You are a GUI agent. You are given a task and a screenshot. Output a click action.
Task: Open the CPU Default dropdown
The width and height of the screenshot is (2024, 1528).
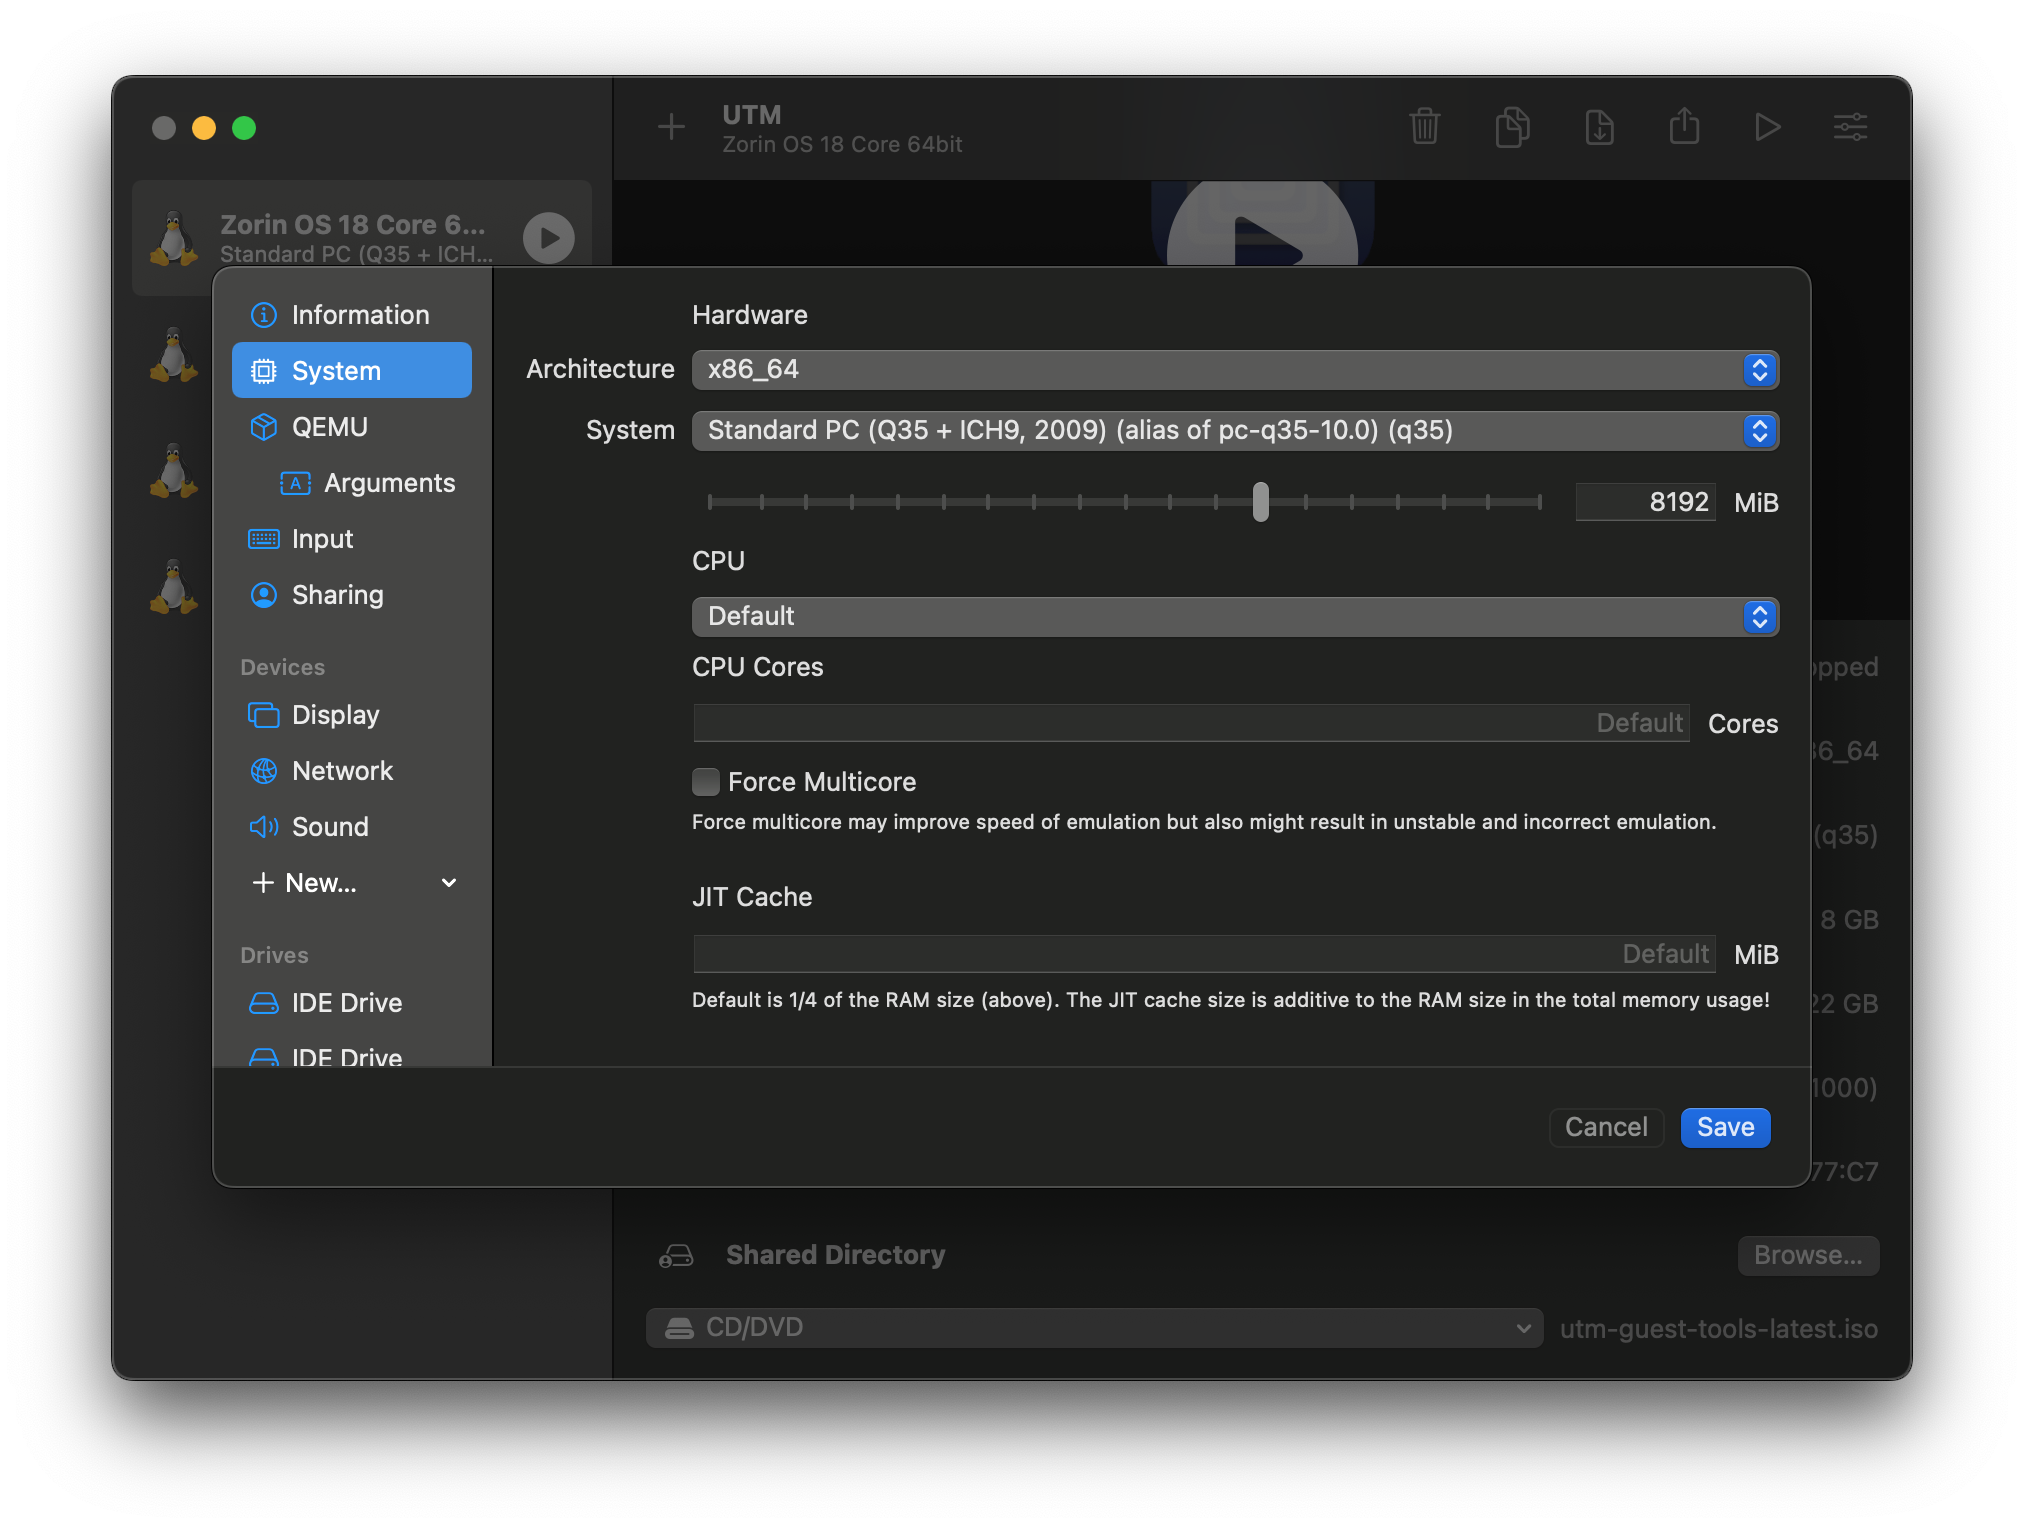pyautogui.click(x=1234, y=617)
